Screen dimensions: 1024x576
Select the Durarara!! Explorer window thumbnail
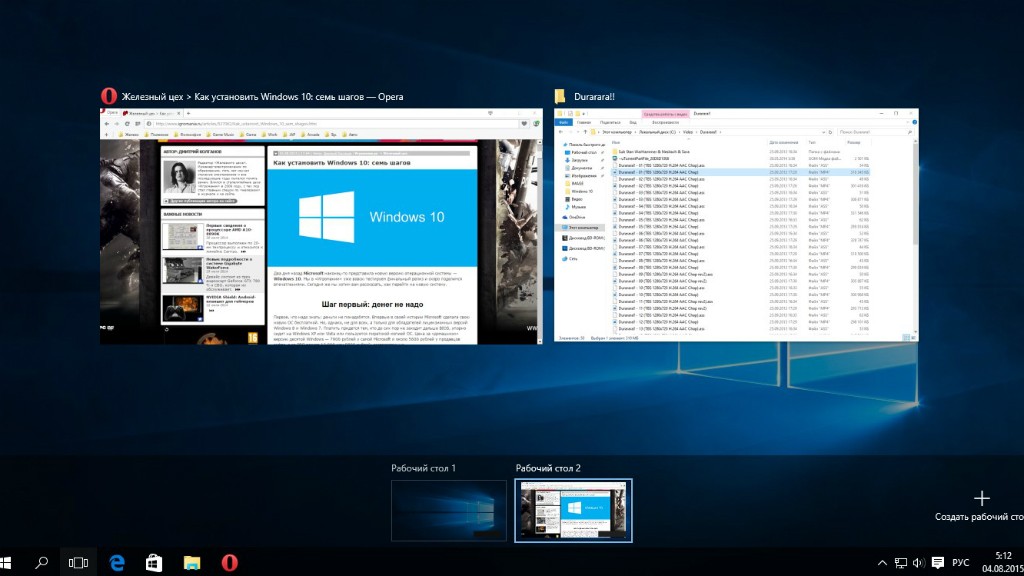point(736,225)
